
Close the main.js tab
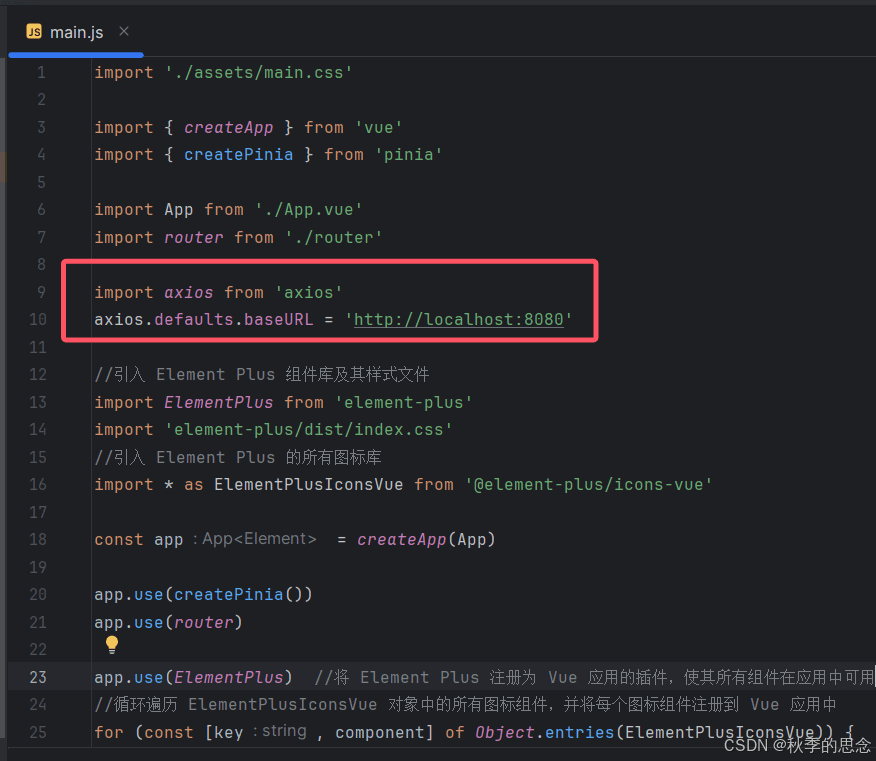click(124, 31)
